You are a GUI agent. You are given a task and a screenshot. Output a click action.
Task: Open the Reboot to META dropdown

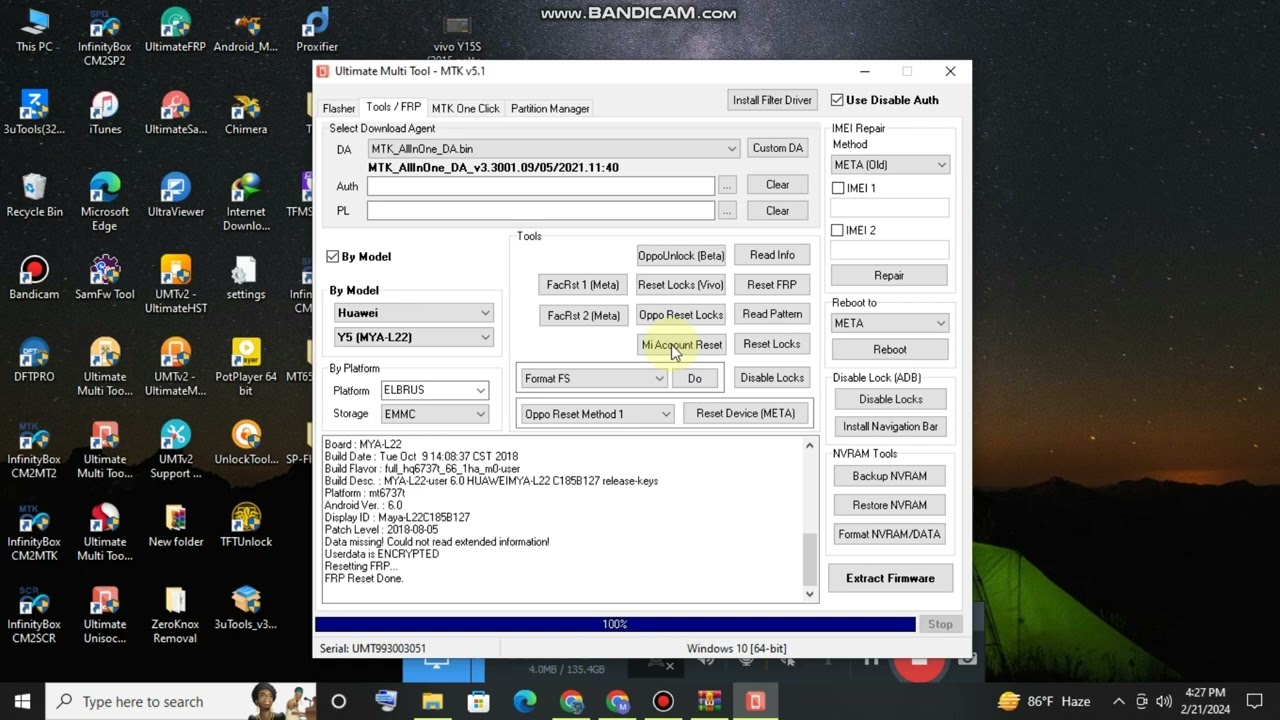click(x=889, y=323)
